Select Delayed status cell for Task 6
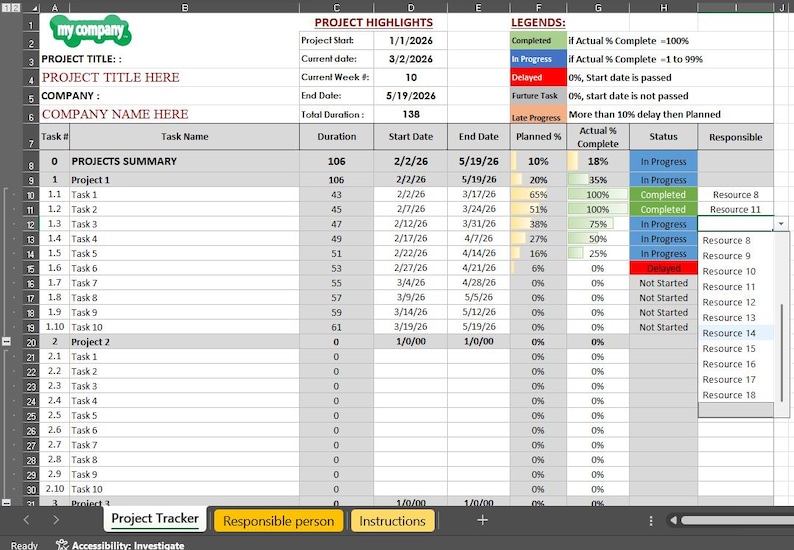Image resolution: width=794 pixels, height=550 pixels. coord(663,268)
